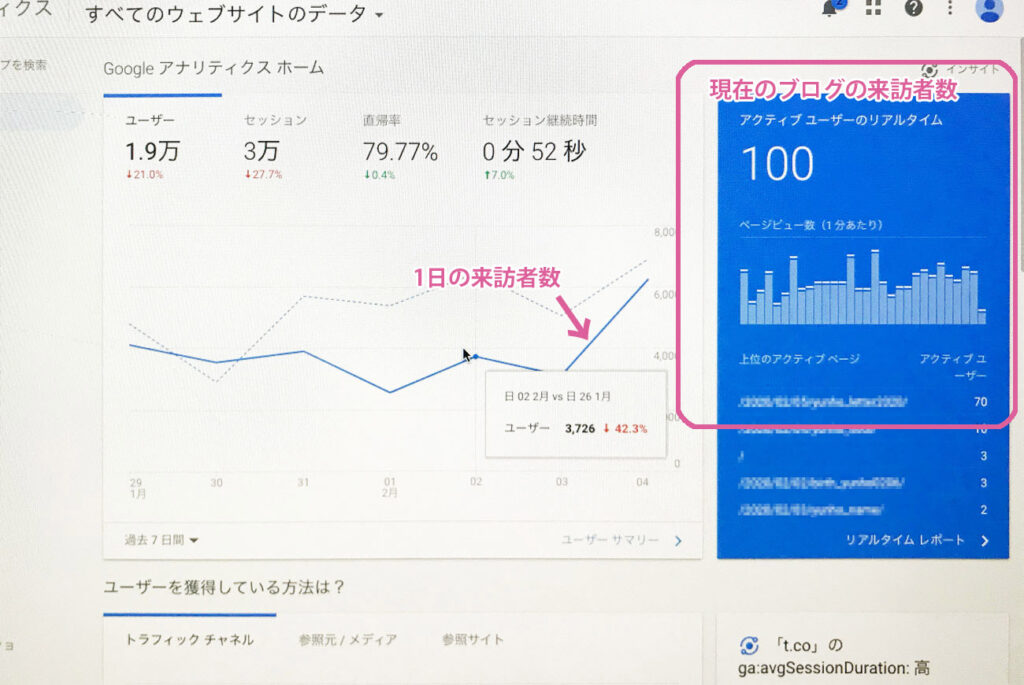Image resolution: width=1024 pixels, height=685 pixels.
Task: Click the ページビュー数 per-minute bar chart
Action: tap(863, 287)
